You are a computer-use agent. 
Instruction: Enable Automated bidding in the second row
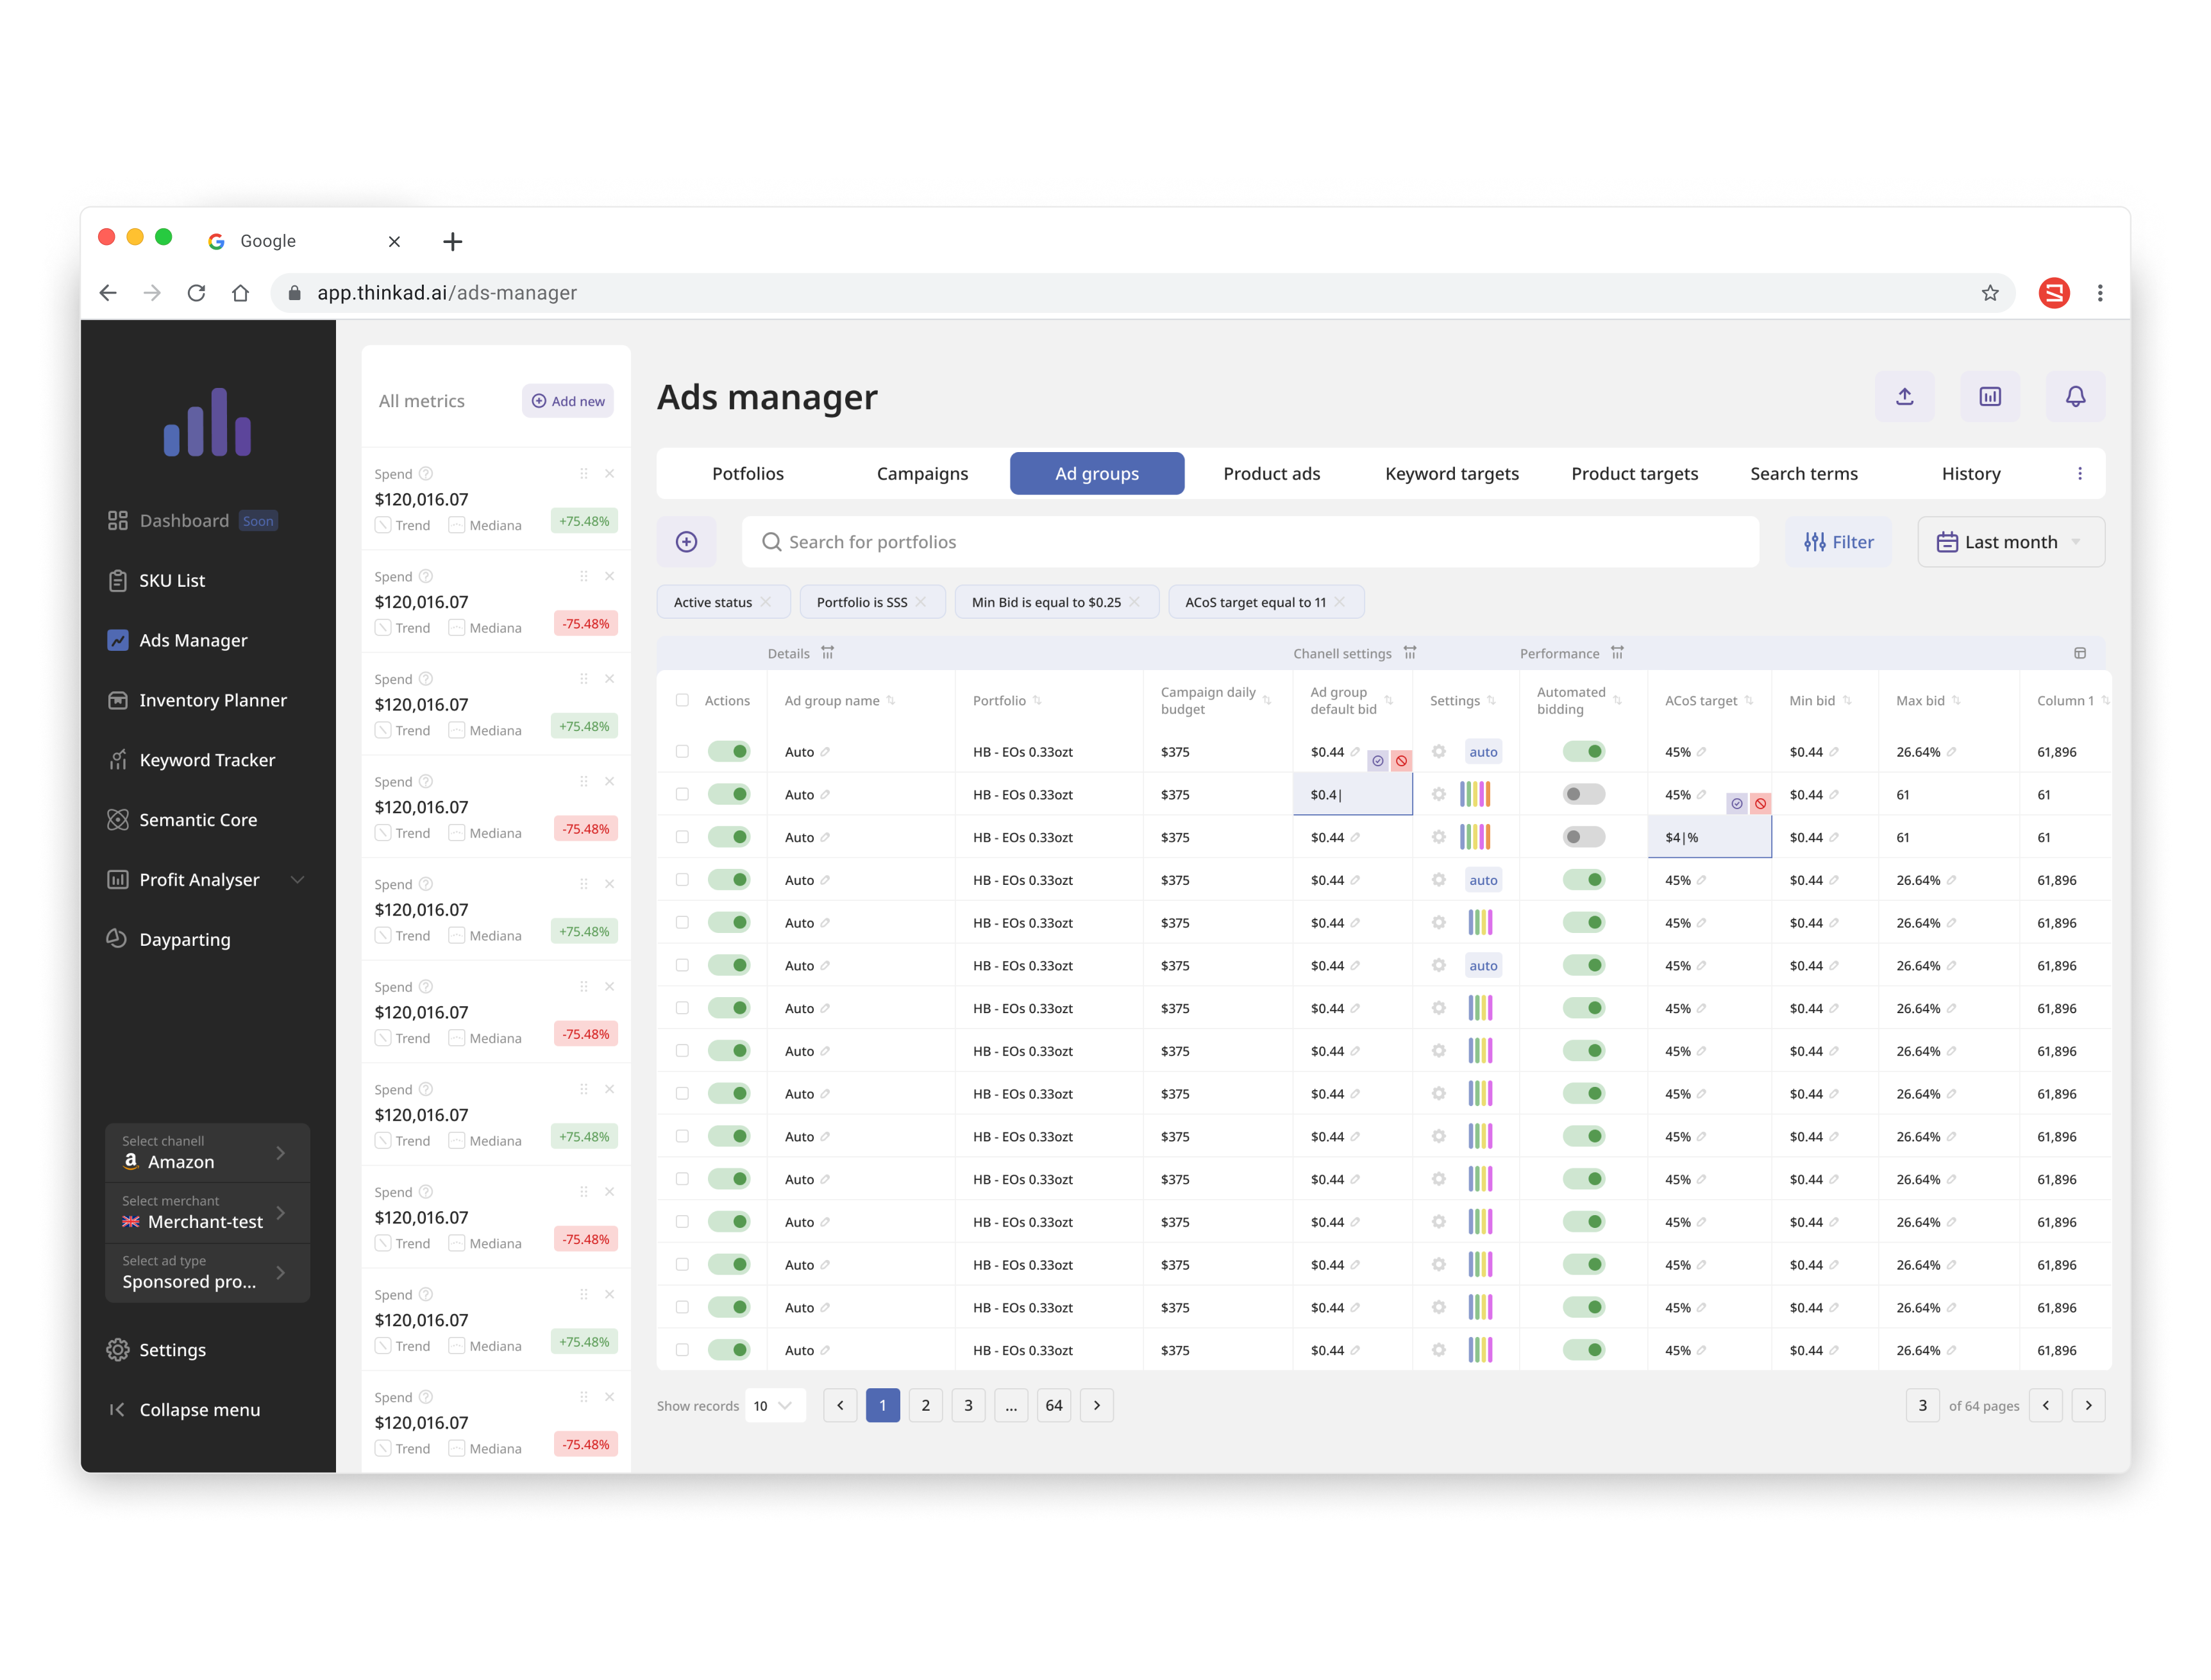coord(1584,795)
